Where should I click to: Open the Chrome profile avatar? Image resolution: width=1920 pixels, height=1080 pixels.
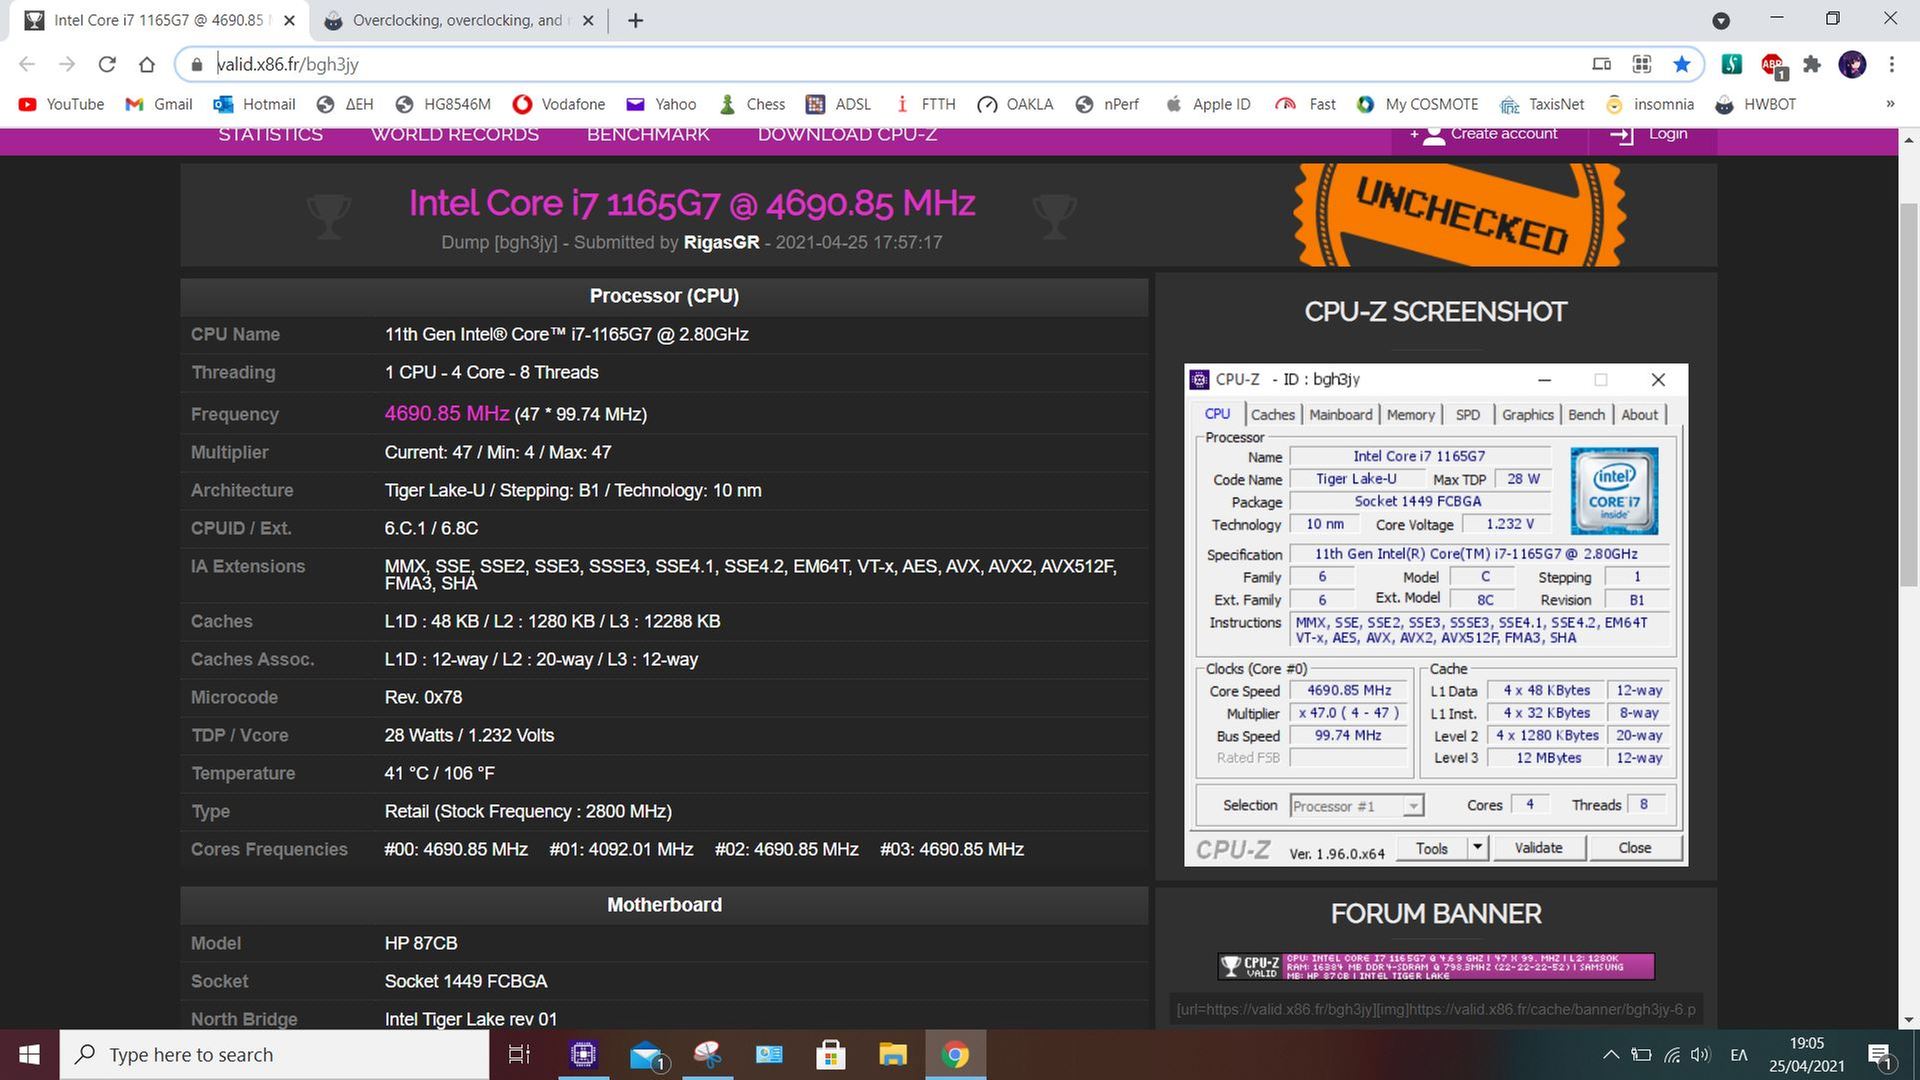pyautogui.click(x=1852, y=64)
